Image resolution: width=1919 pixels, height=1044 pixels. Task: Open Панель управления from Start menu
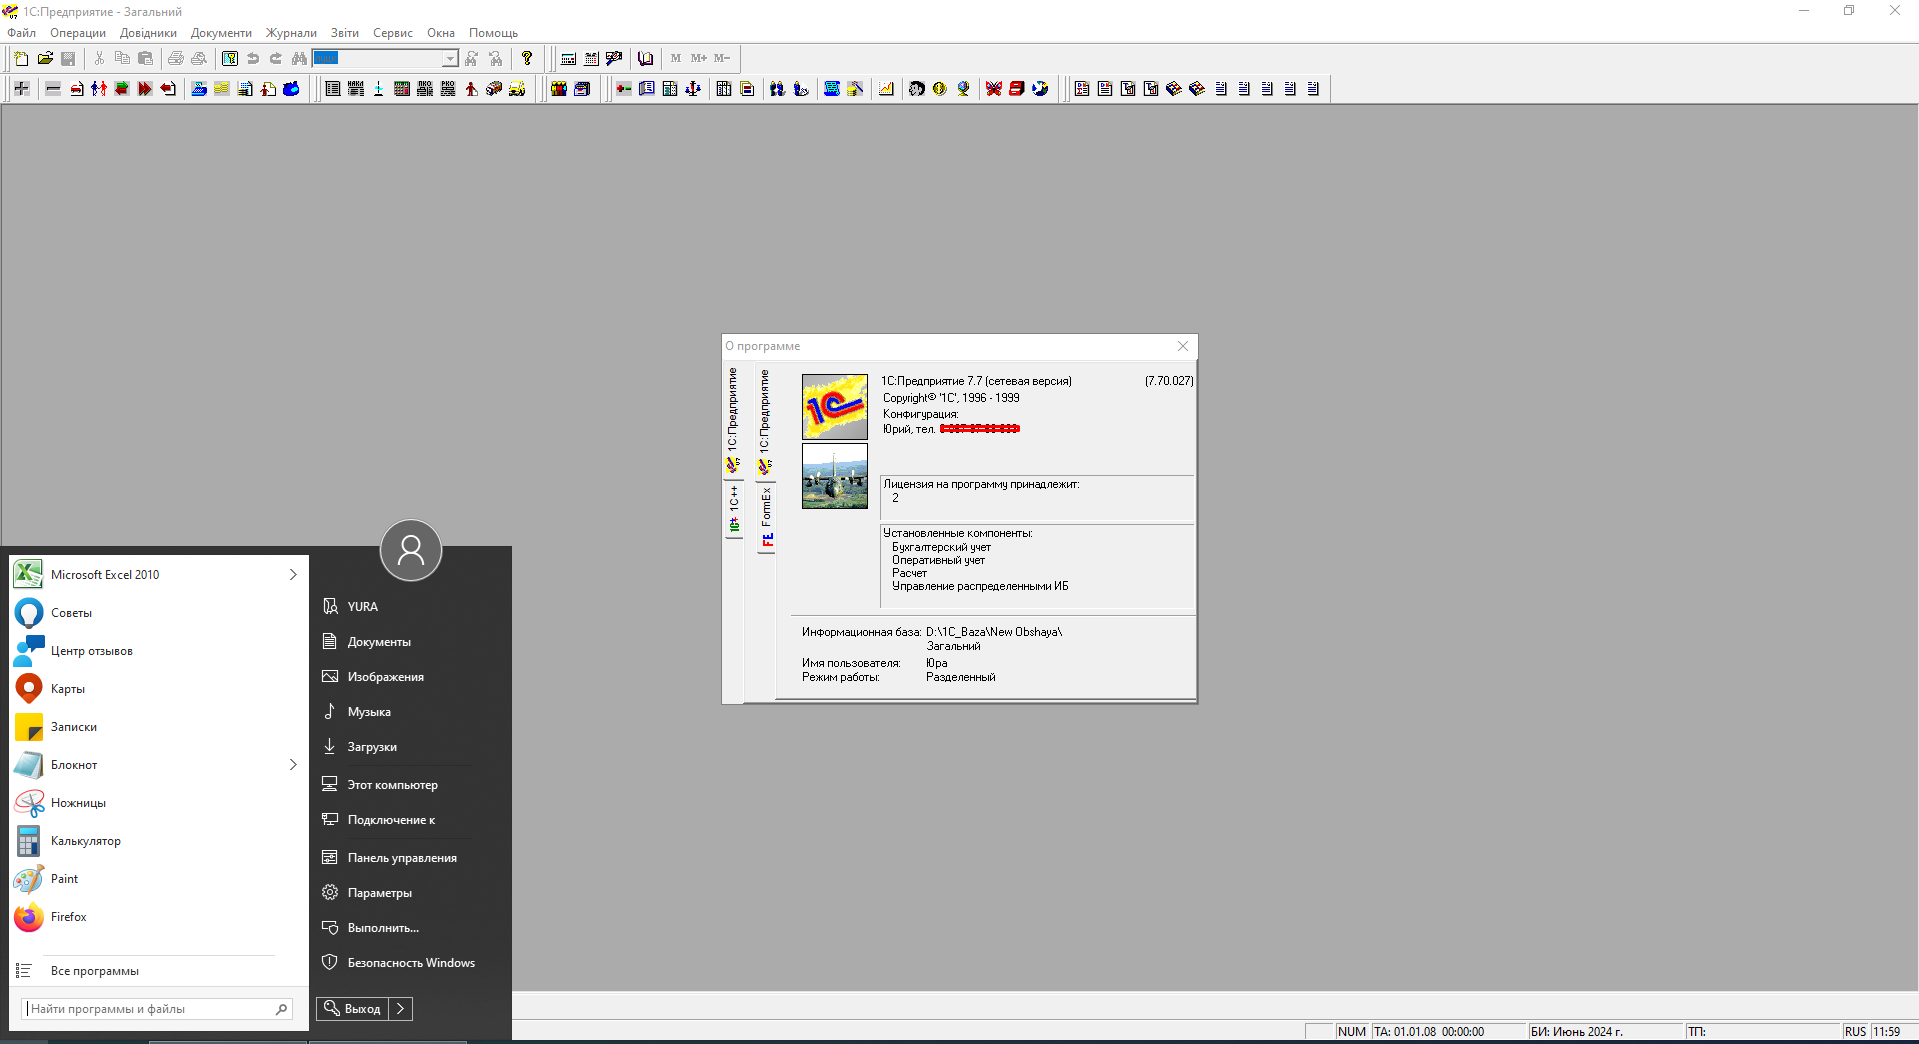coord(402,858)
